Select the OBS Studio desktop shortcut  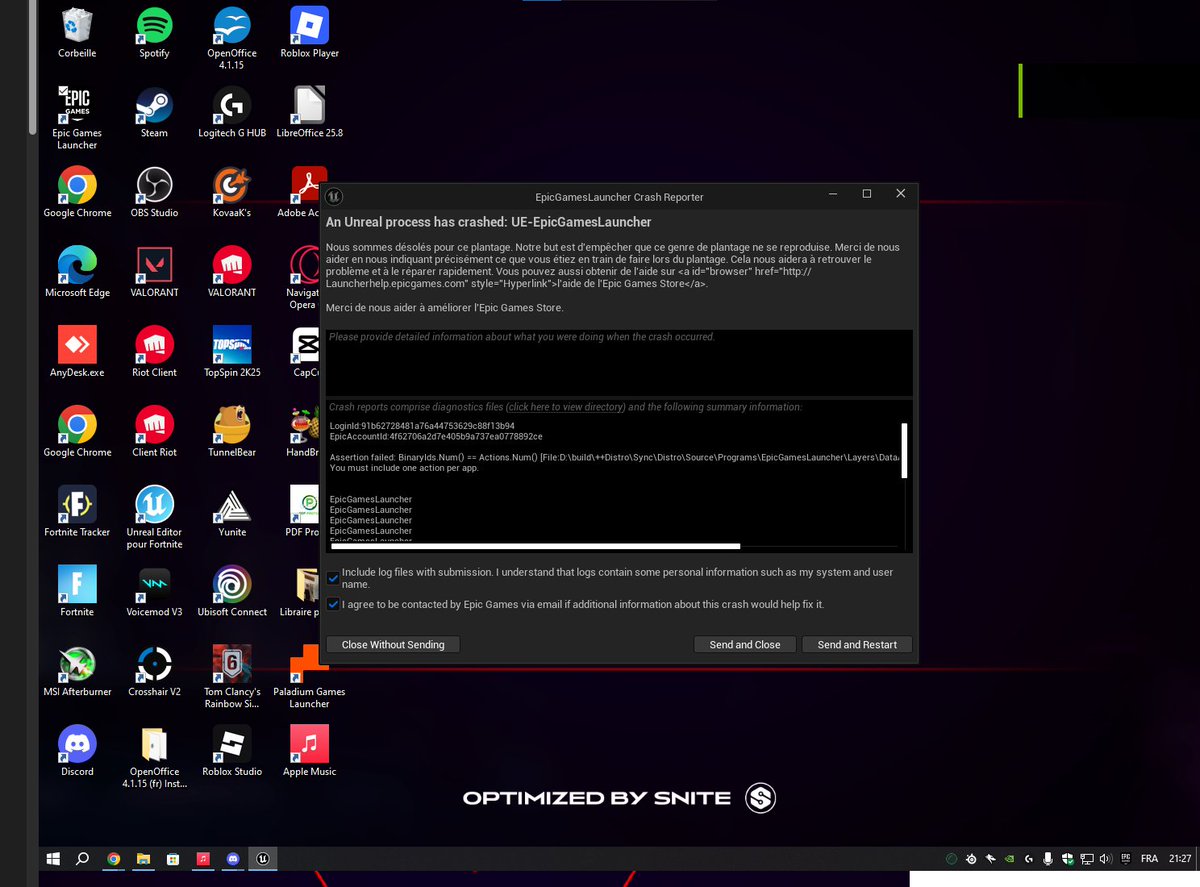154,192
